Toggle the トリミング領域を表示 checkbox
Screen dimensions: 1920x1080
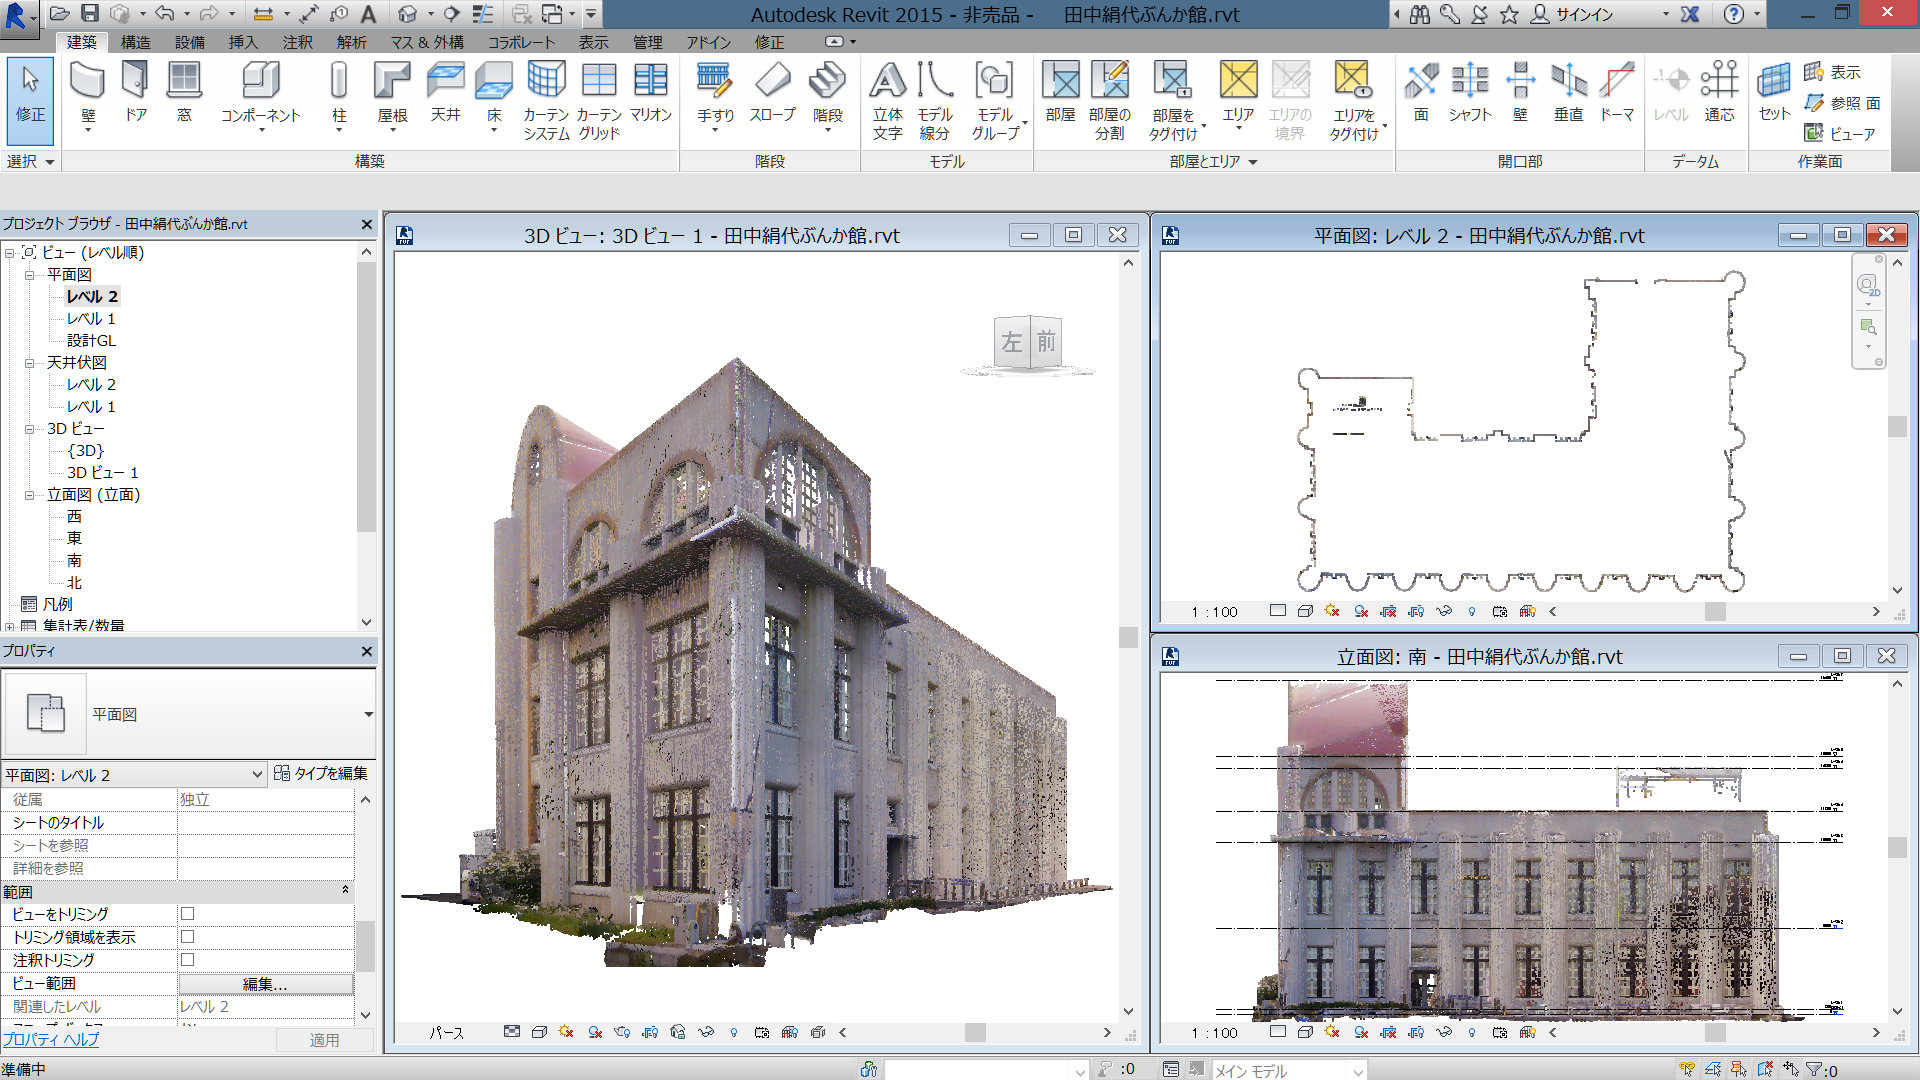point(187,937)
